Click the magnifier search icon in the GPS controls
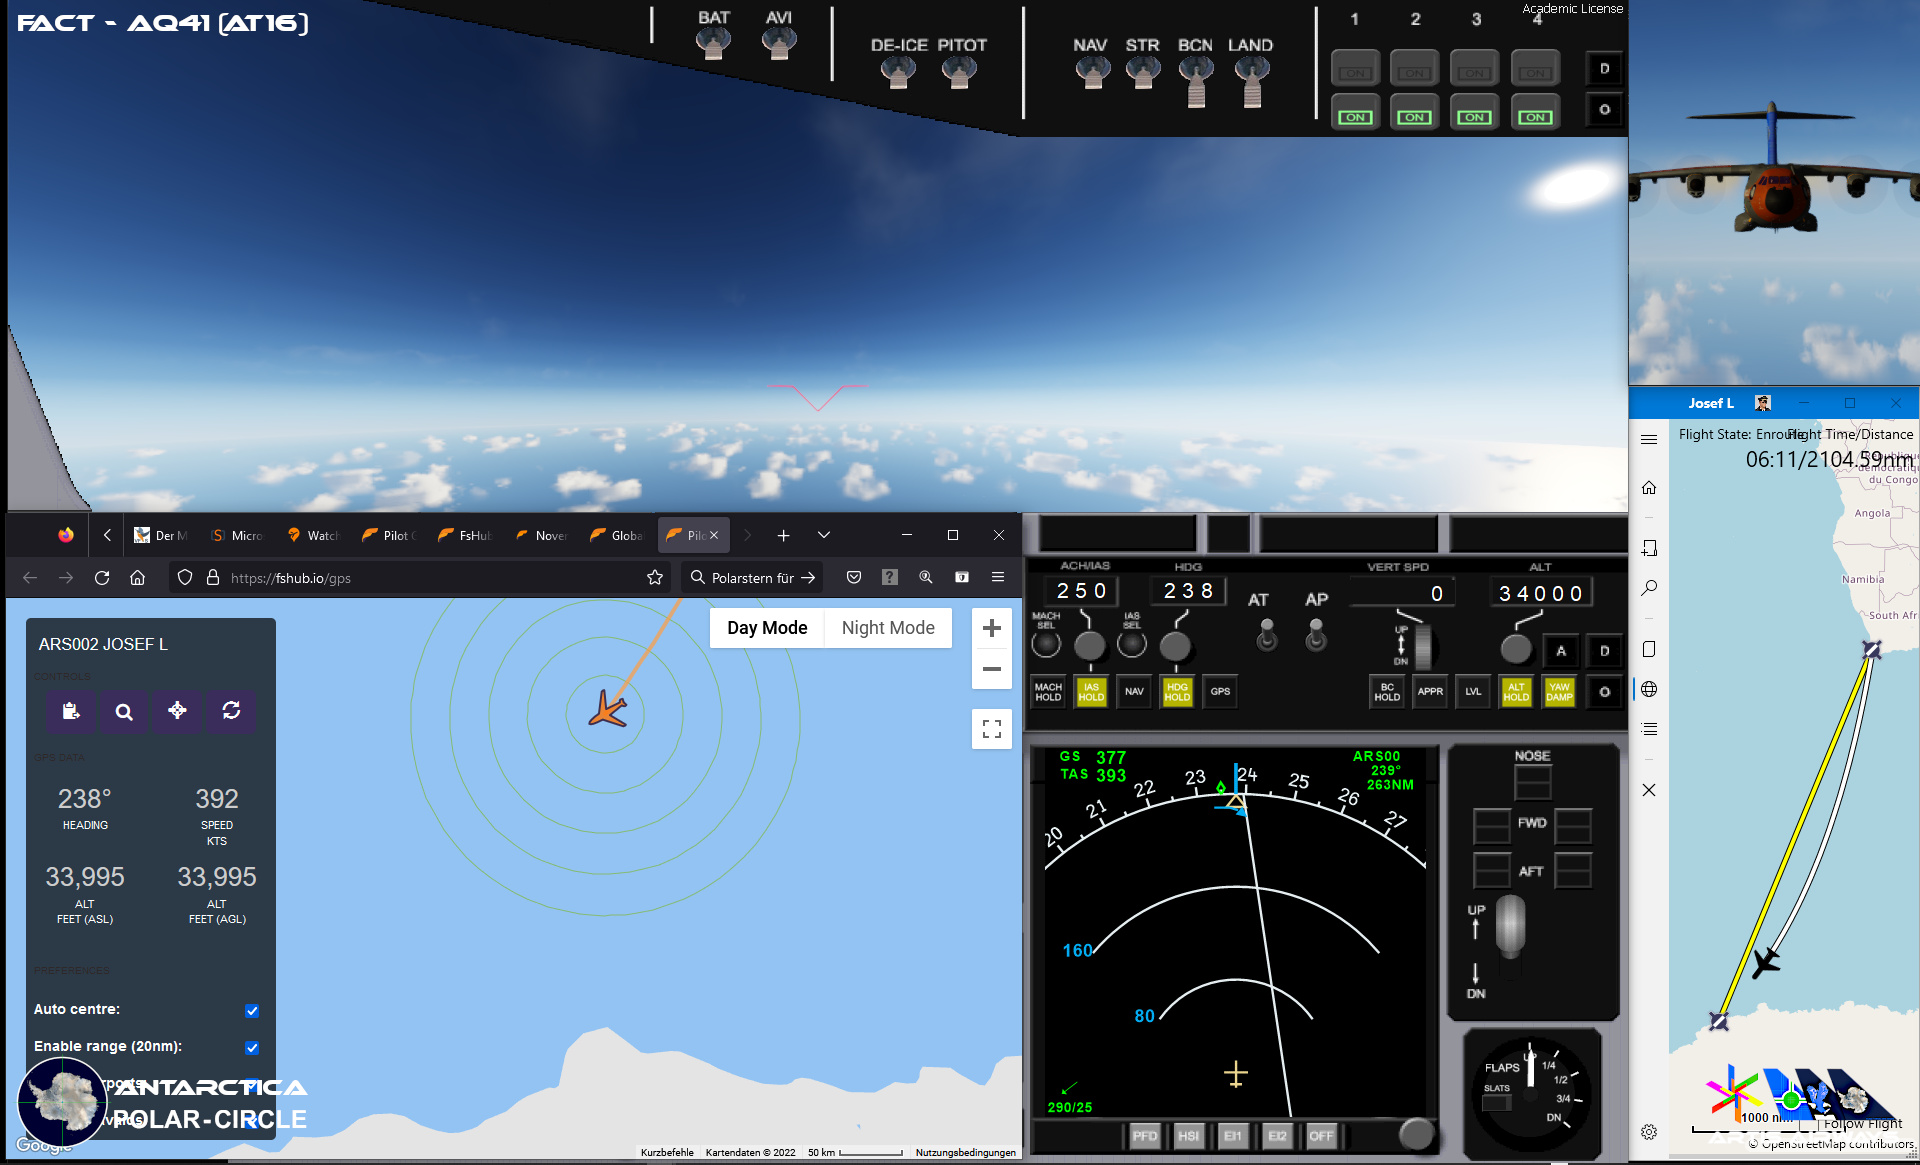The image size is (1920, 1165). click(124, 711)
